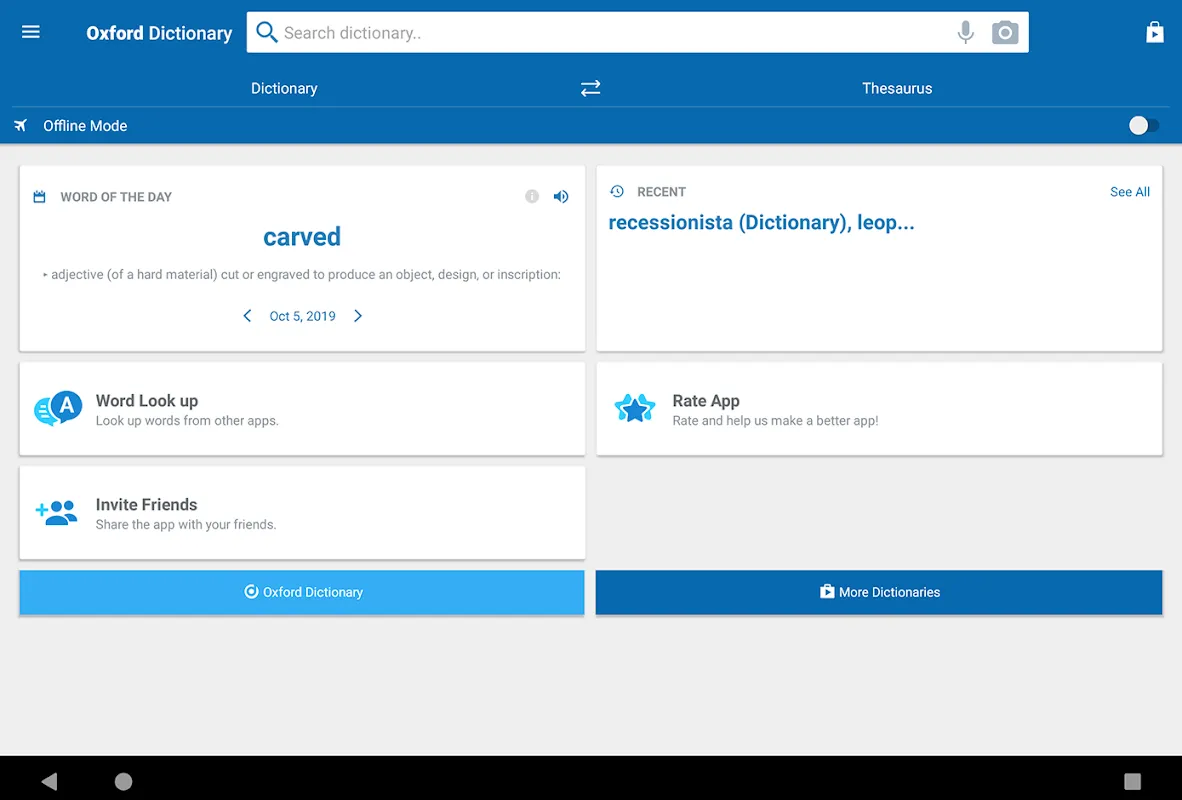Click the WORD OF THE DAY heading
Image resolution: width=1182 pixels, height=800 pixels.
pos(116,197)
